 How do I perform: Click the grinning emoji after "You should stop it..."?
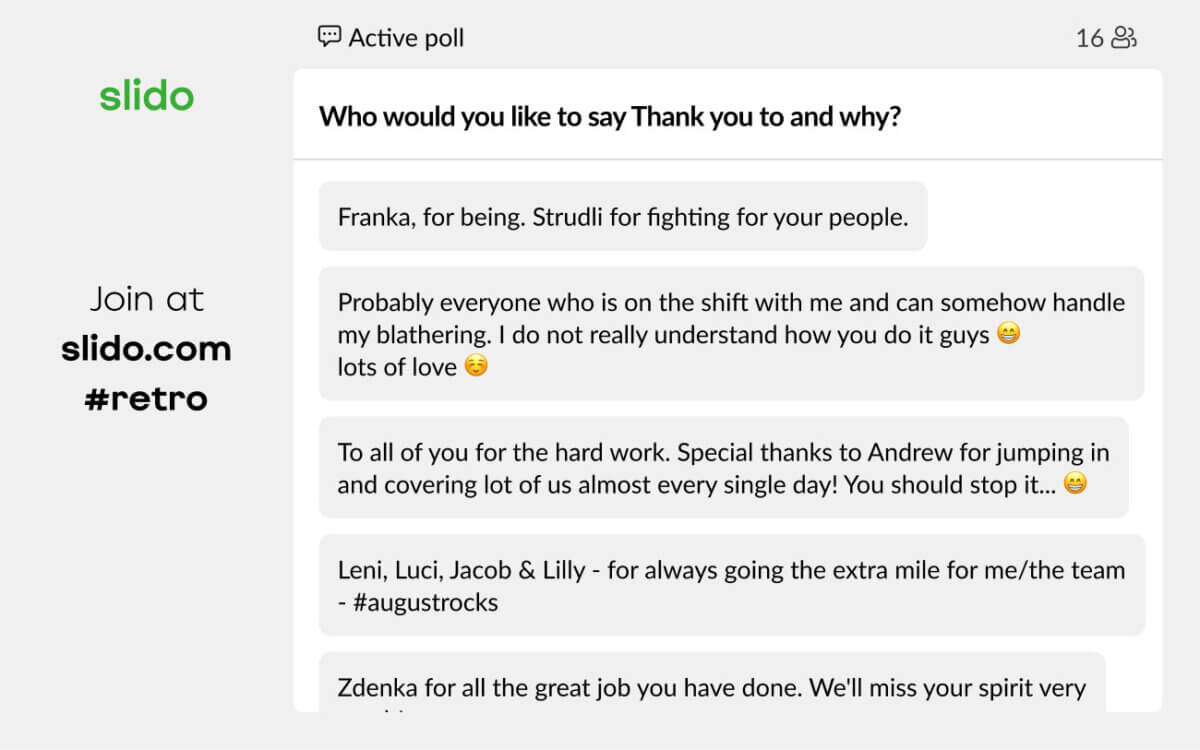1075,485
